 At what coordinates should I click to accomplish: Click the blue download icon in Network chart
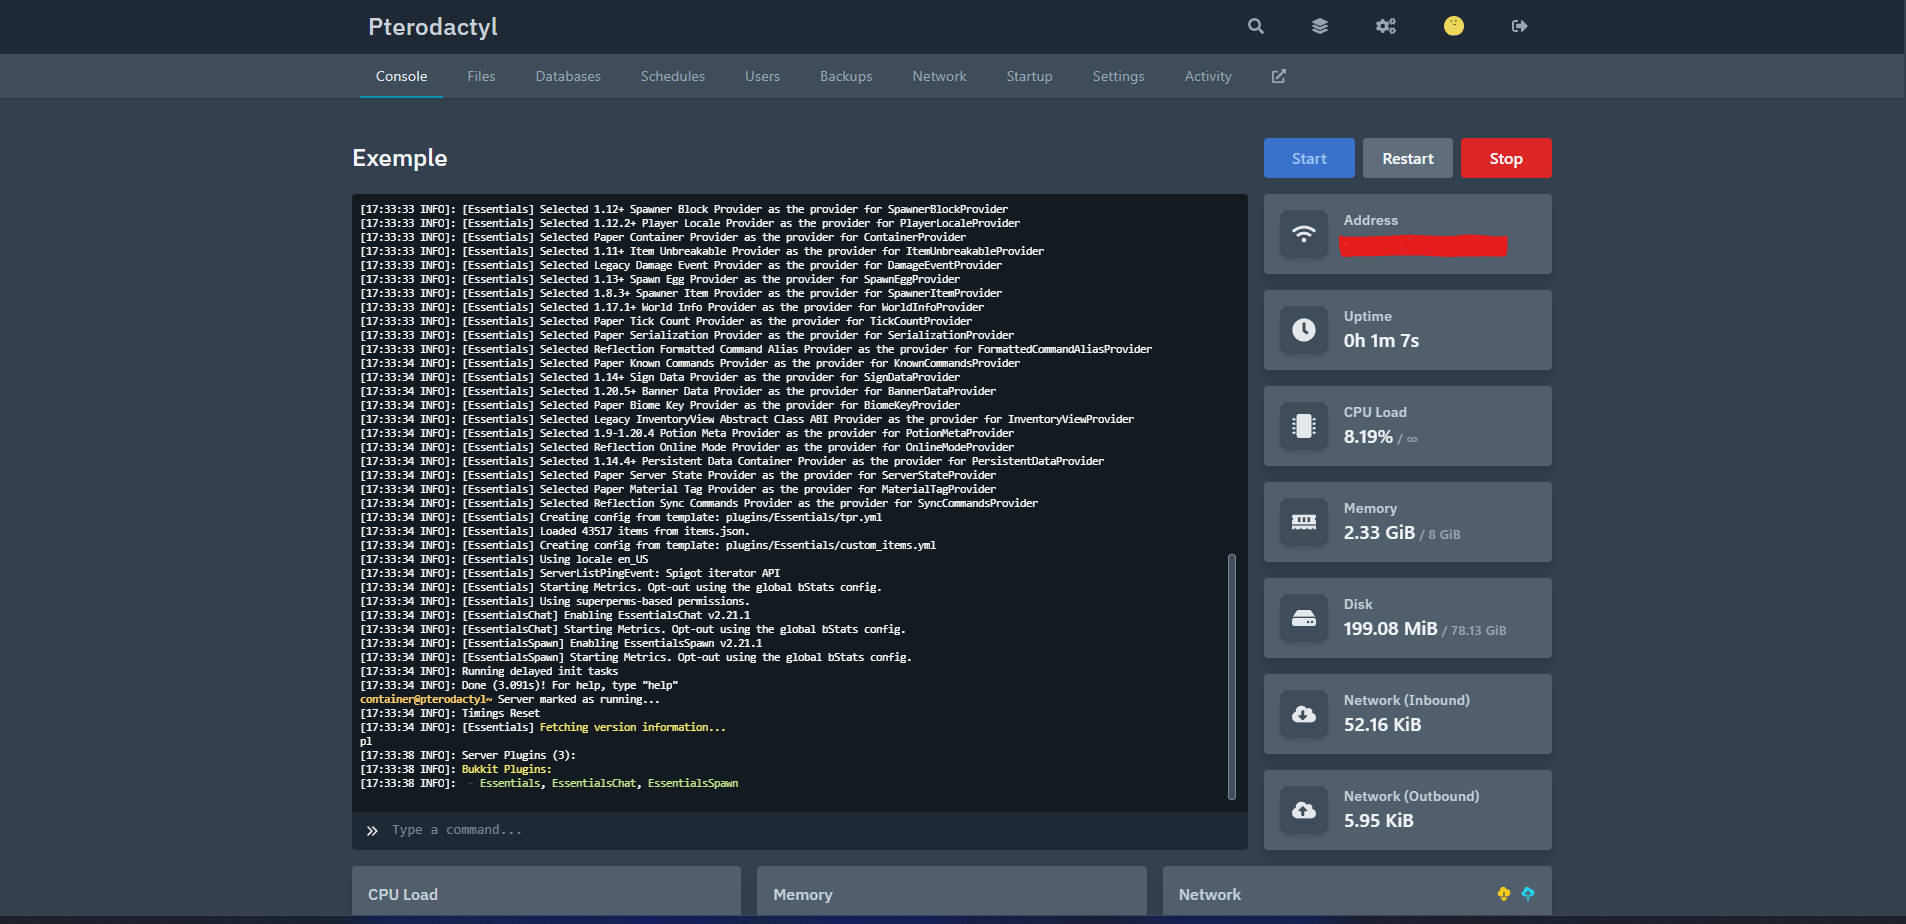tap(1528, 894)
